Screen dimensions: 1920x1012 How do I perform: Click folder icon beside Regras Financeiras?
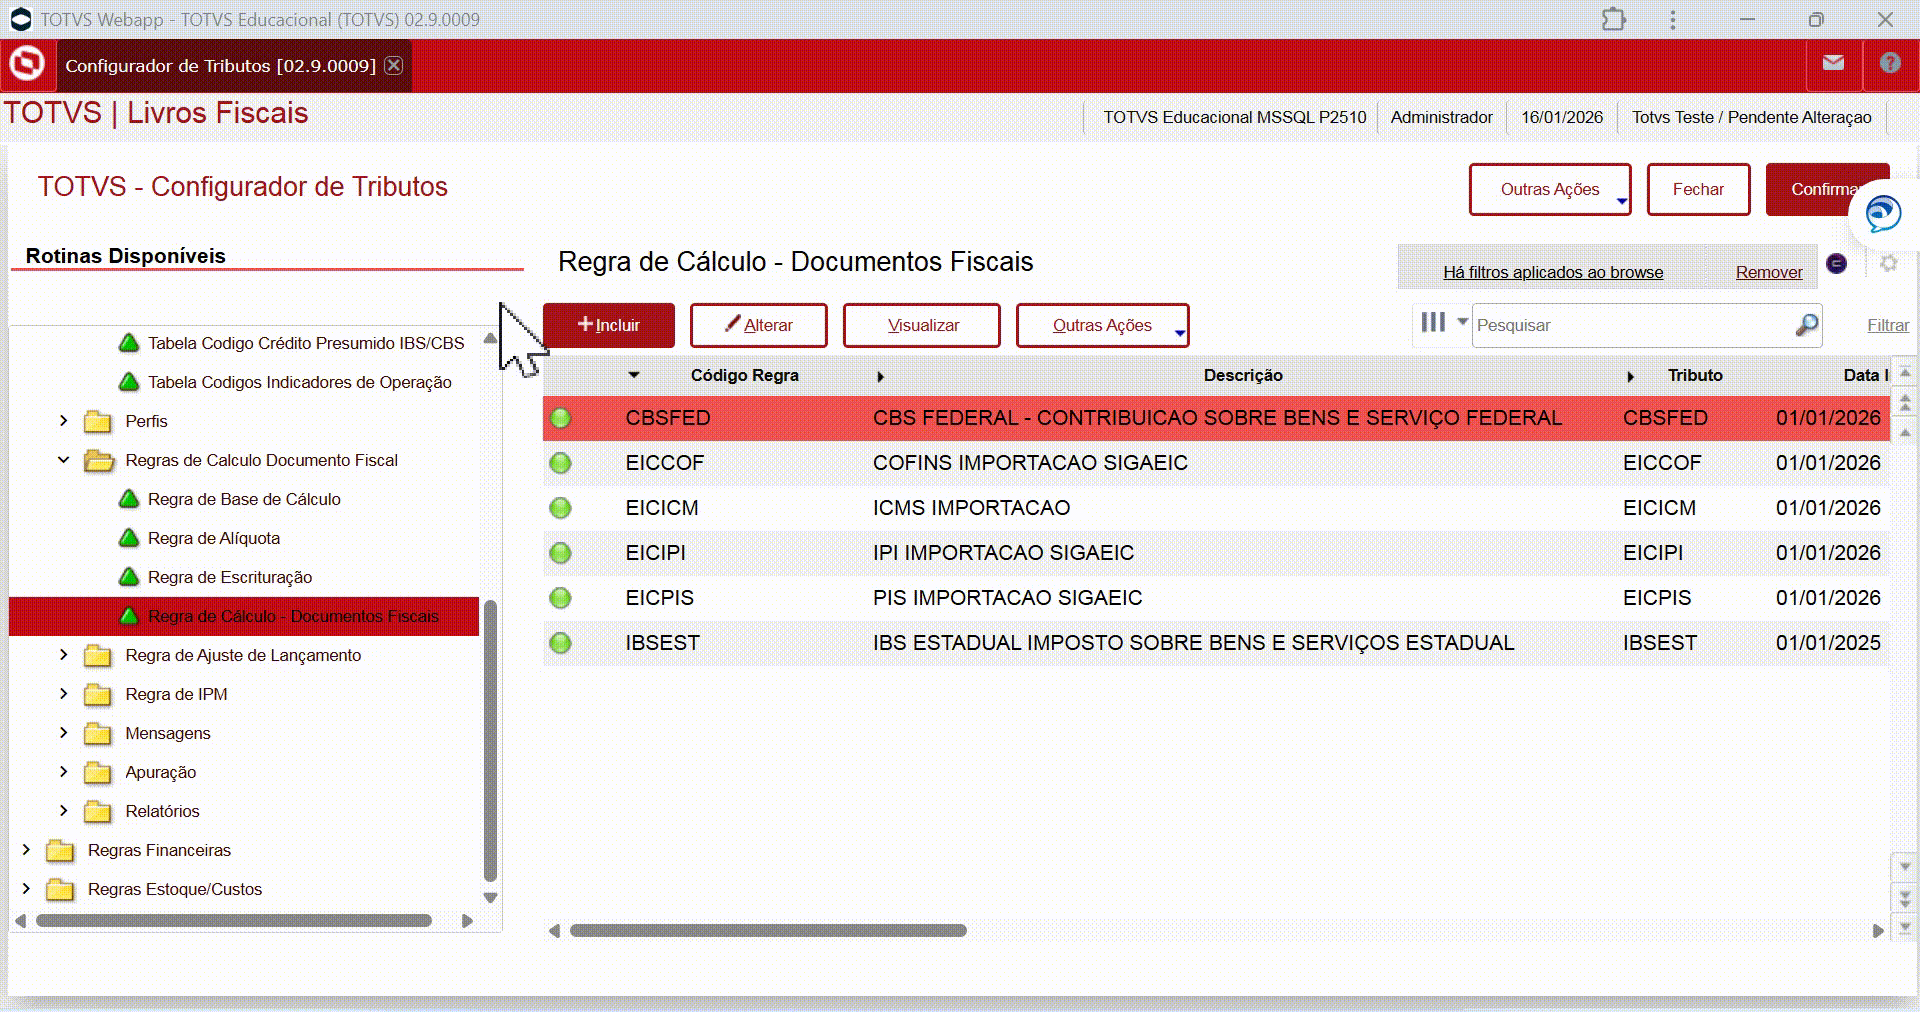pyautogui.click(x=60, y=850)
